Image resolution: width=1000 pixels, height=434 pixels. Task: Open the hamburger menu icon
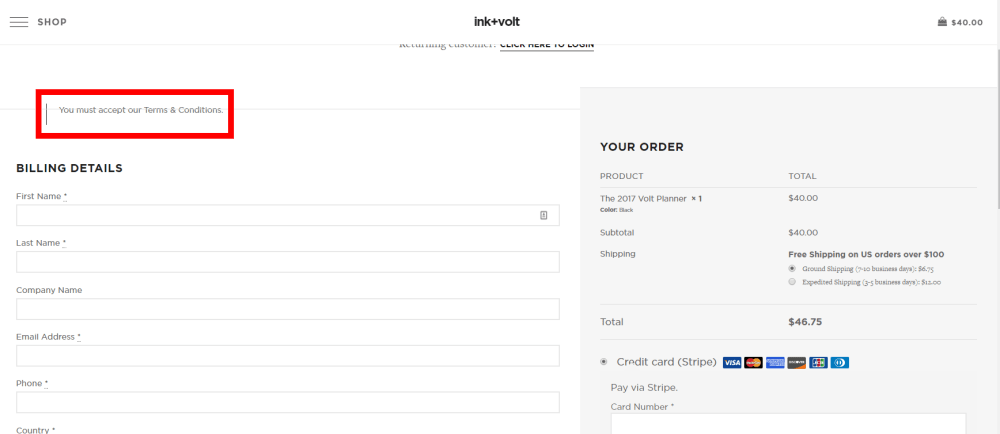(x=19, y=22)
